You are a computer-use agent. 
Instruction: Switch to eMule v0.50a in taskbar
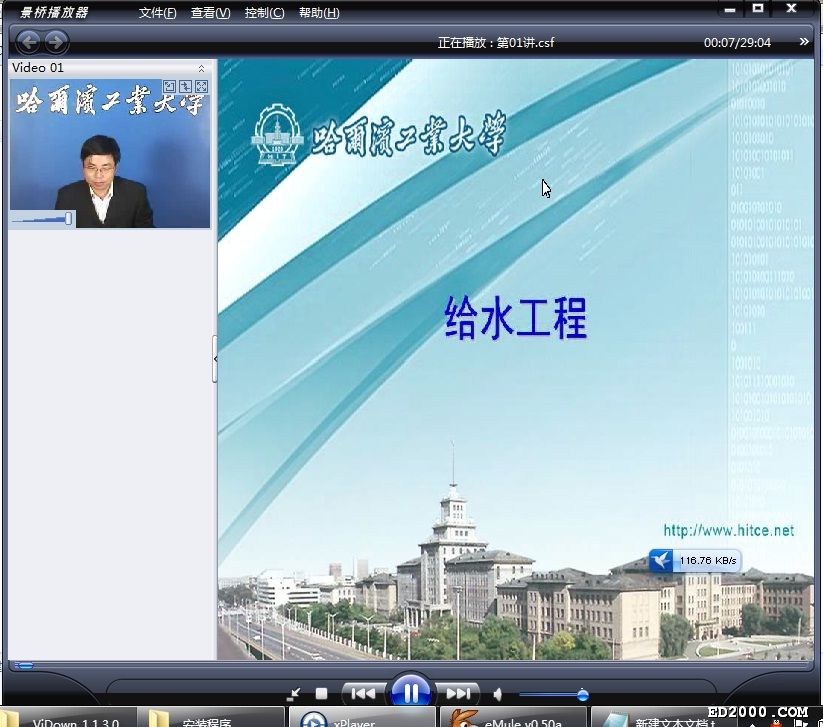513,718
